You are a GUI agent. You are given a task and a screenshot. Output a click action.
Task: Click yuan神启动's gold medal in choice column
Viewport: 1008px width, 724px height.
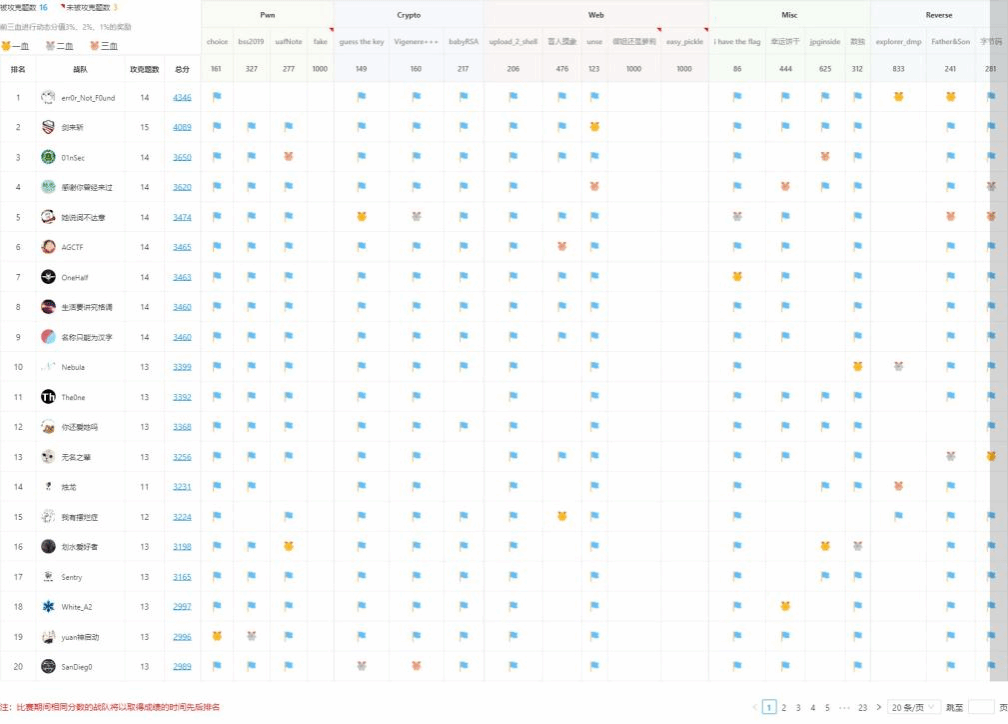tap(217, 636)
